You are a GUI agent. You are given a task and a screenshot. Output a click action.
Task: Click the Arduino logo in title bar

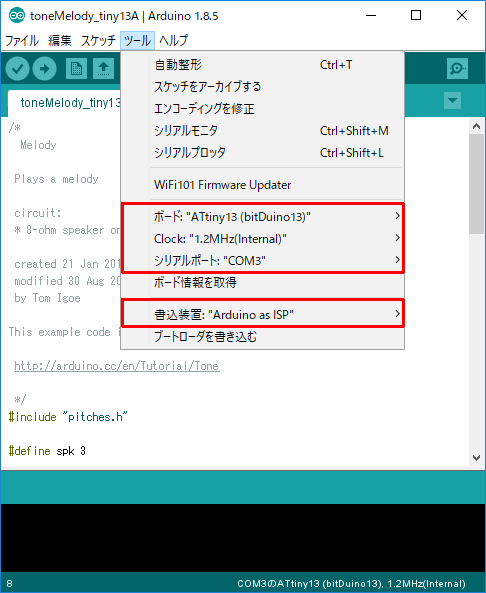pyautogui.click(x=16, y=16)
